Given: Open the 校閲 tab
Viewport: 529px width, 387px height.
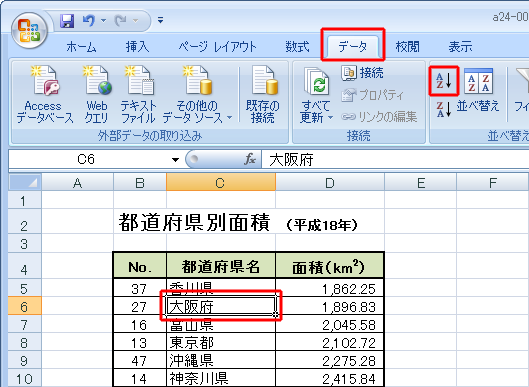Looking at the screenshot, I should 408,47.
